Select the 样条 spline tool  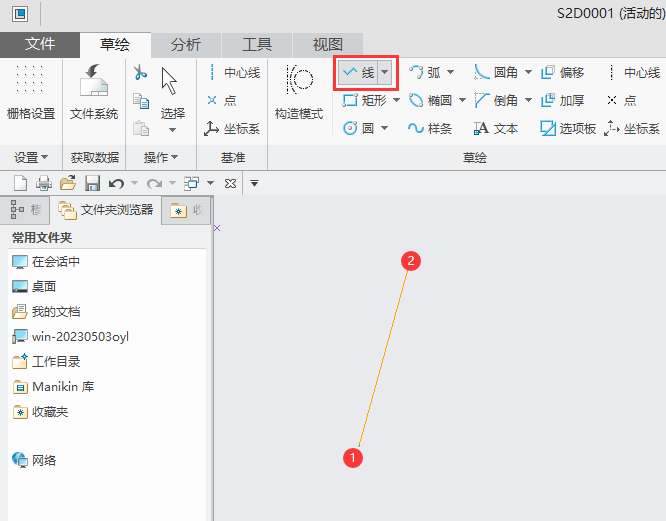click(430, 128)
